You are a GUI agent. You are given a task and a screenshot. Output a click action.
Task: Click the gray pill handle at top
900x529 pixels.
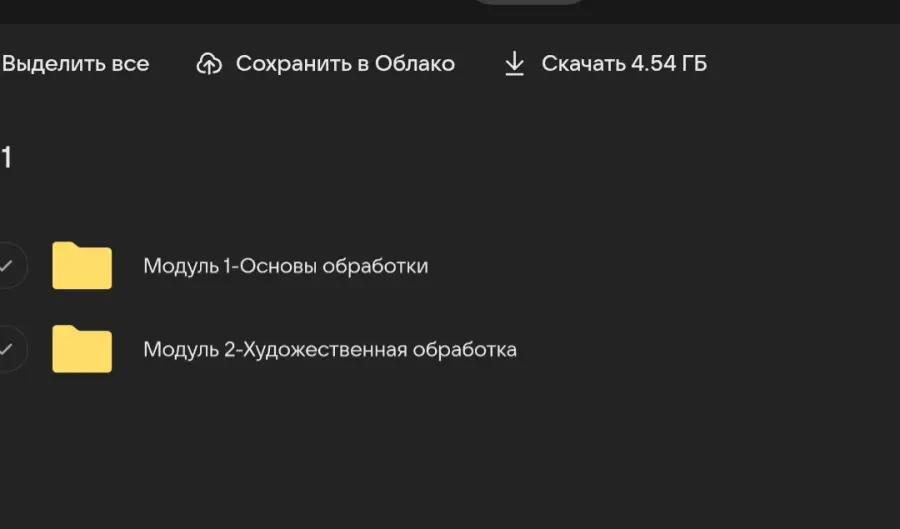(528, 2)
